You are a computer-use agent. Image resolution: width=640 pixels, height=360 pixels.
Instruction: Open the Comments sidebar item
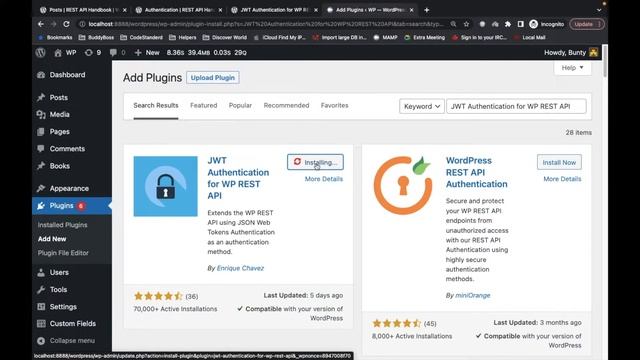pos(67,149)
